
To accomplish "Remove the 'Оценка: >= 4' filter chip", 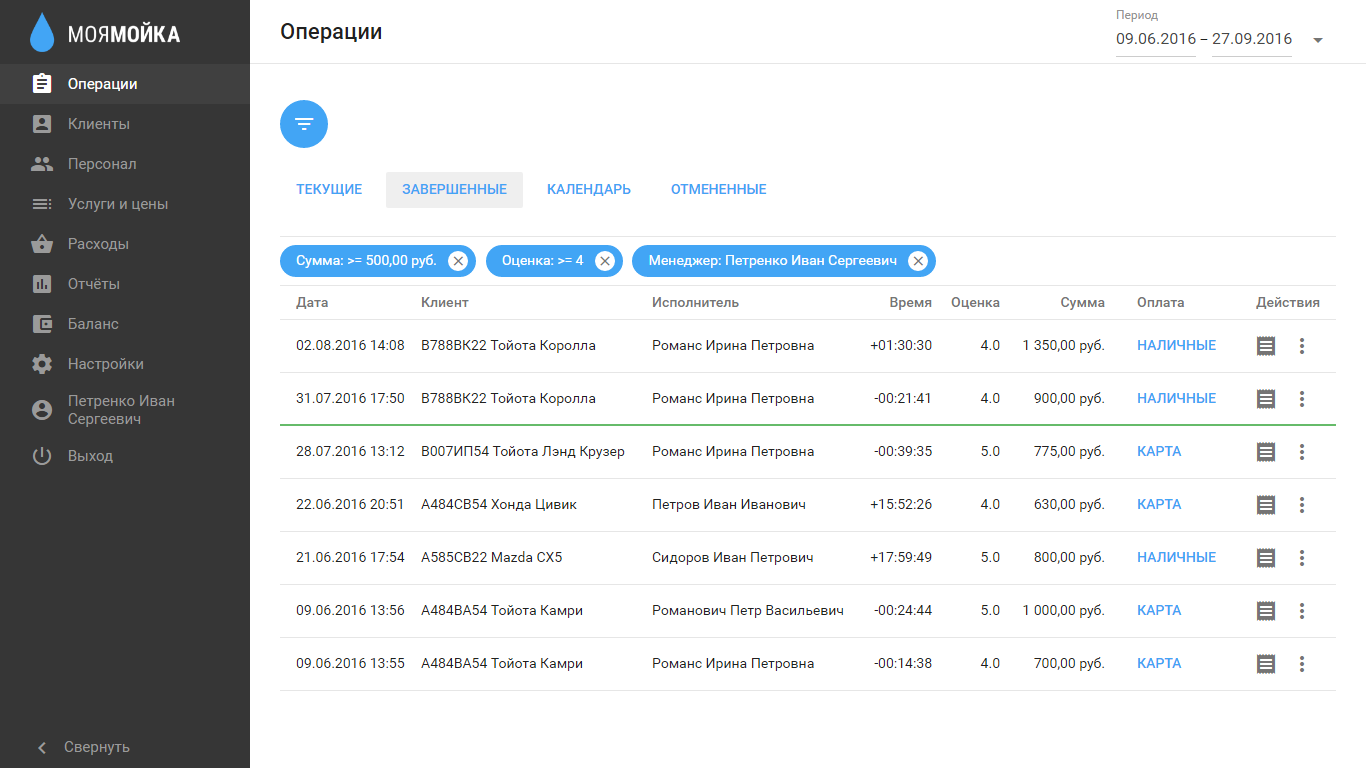I will (x=604, y=261).
